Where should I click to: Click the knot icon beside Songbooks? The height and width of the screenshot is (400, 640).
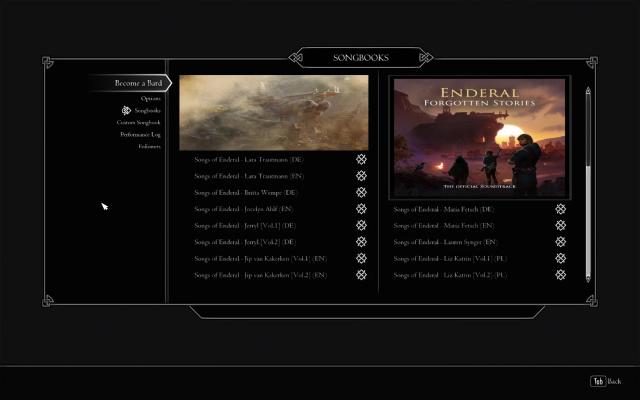tap(126, 110)
